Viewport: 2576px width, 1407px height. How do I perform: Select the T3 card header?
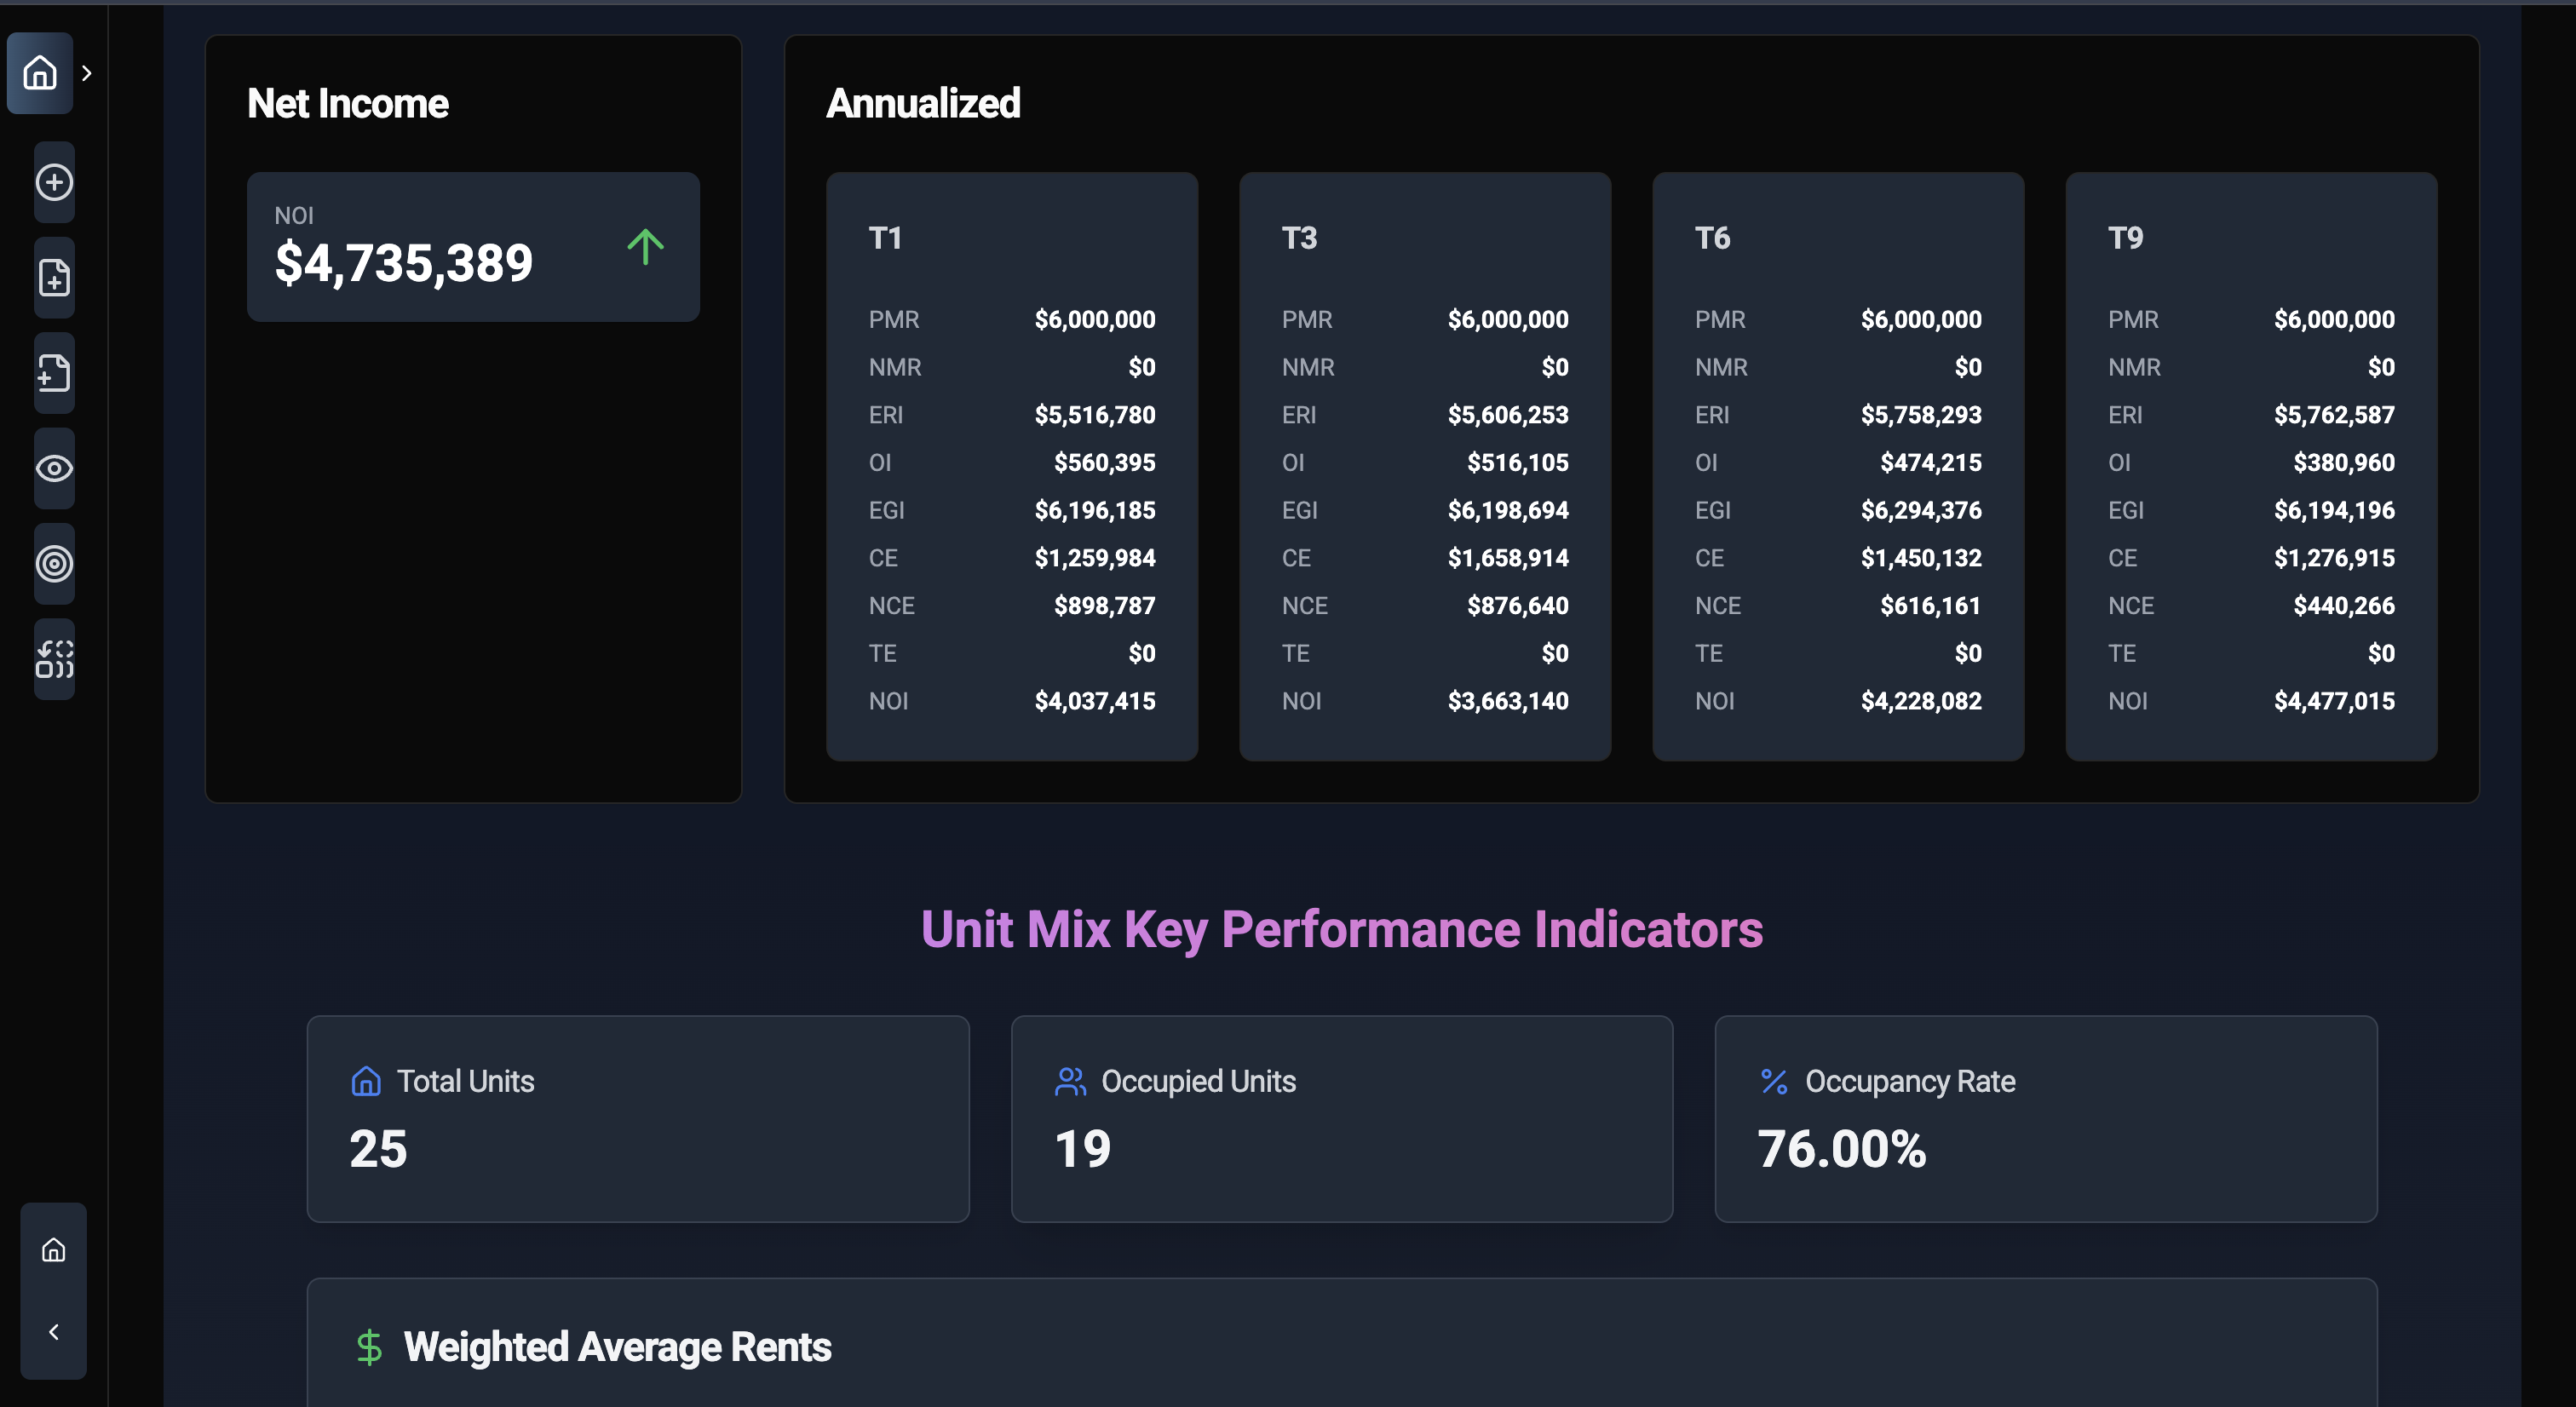pyautogui.click(x=1299, y=238)
